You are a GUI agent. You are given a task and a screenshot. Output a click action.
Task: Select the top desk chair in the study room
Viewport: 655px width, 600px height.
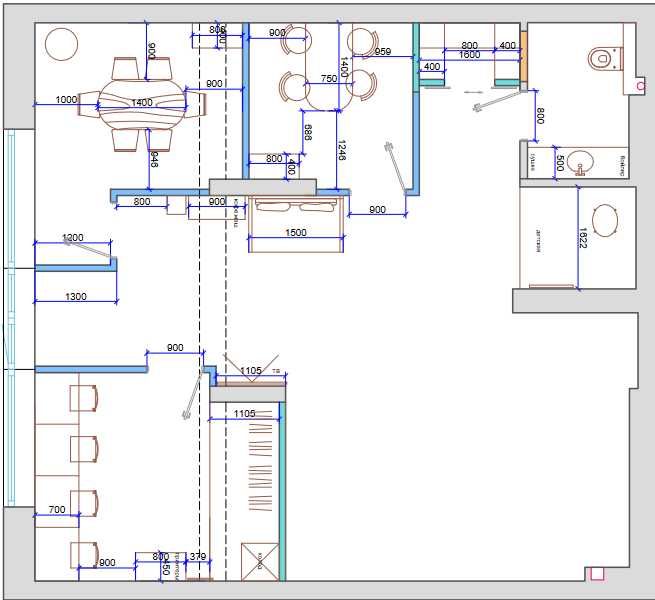coord(84,398)
